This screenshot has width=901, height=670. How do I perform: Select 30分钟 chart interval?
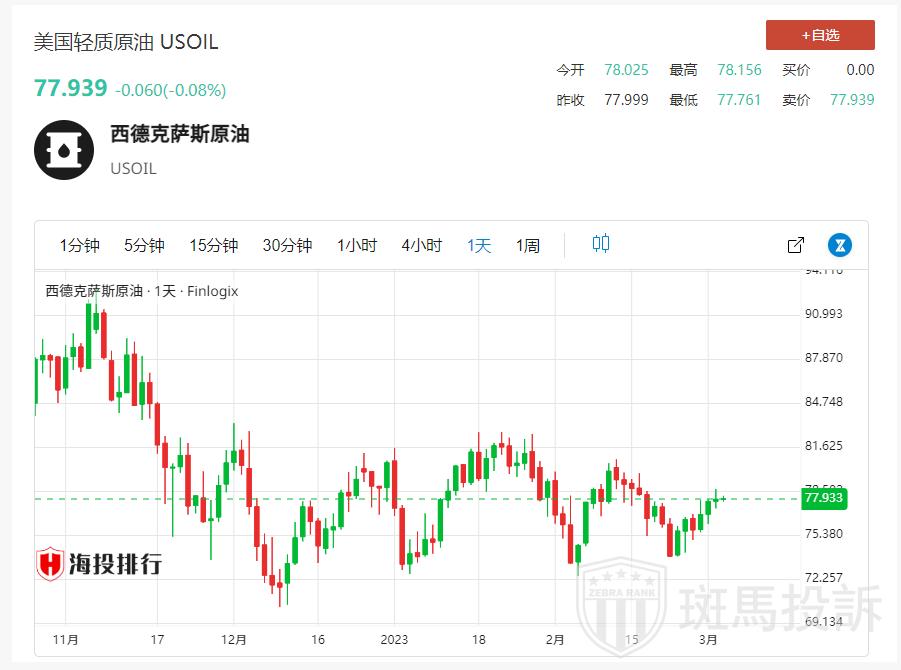point(287,245)
